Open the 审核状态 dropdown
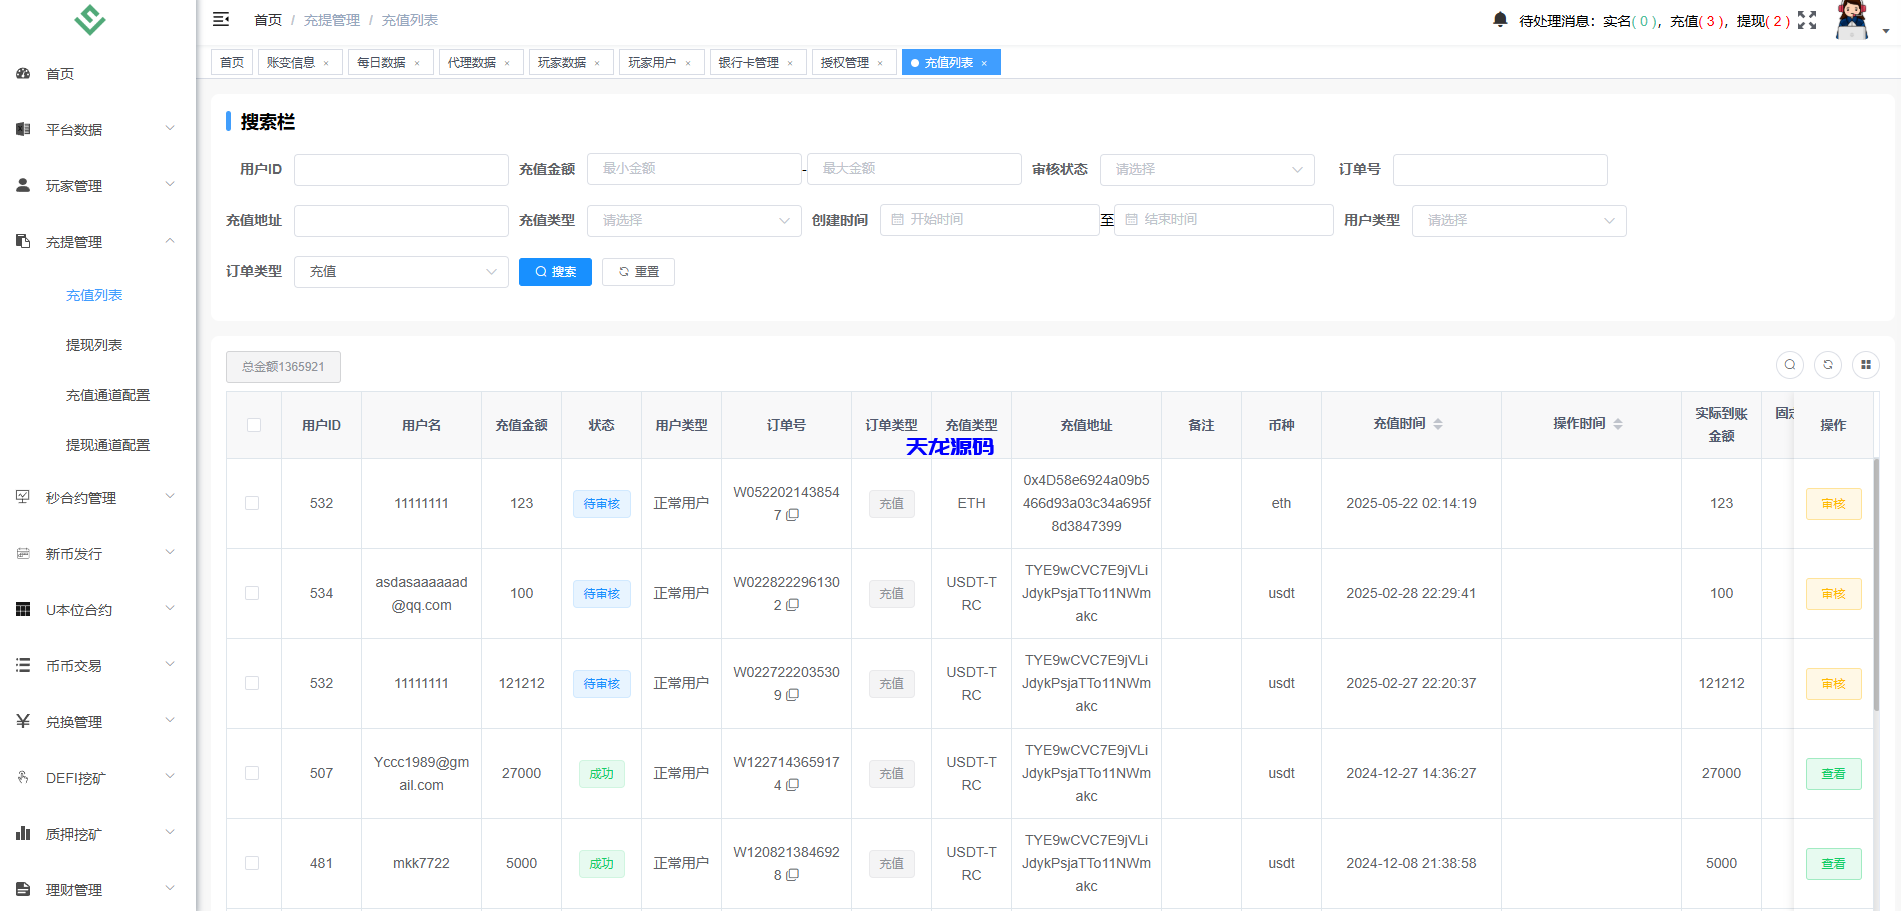 point(1206,169)
